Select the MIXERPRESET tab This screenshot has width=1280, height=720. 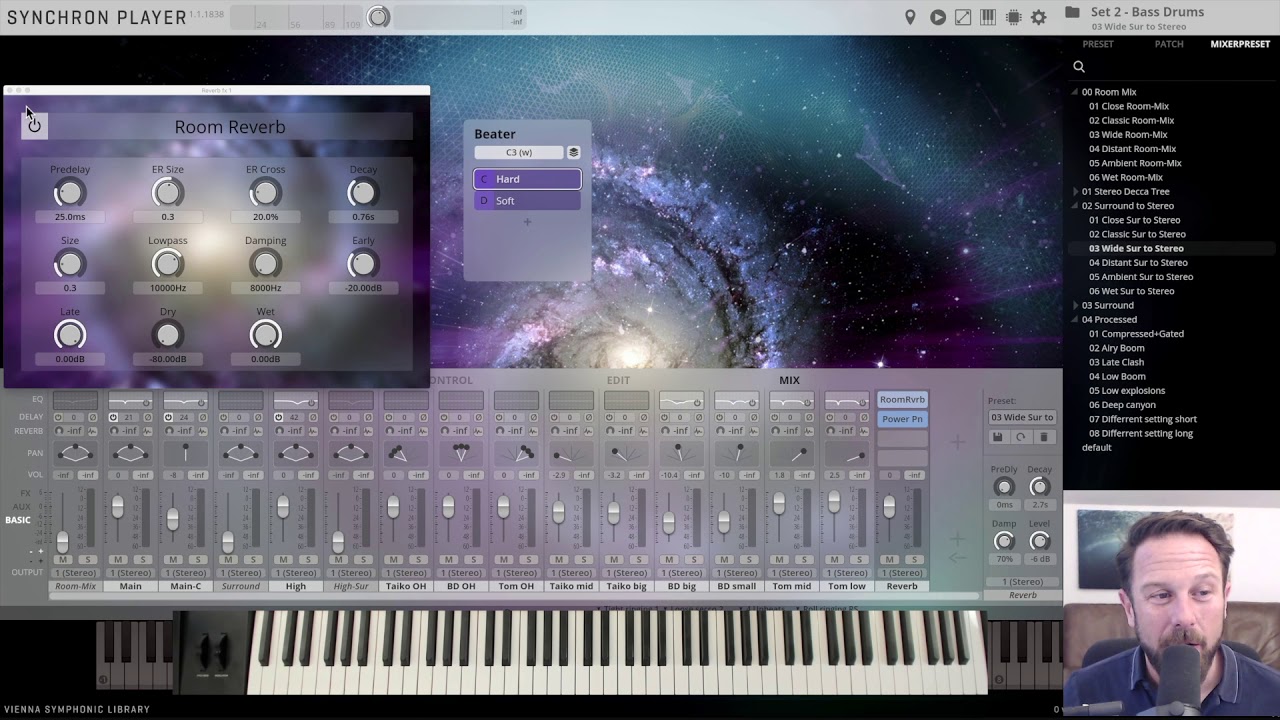click(1240, 44)
